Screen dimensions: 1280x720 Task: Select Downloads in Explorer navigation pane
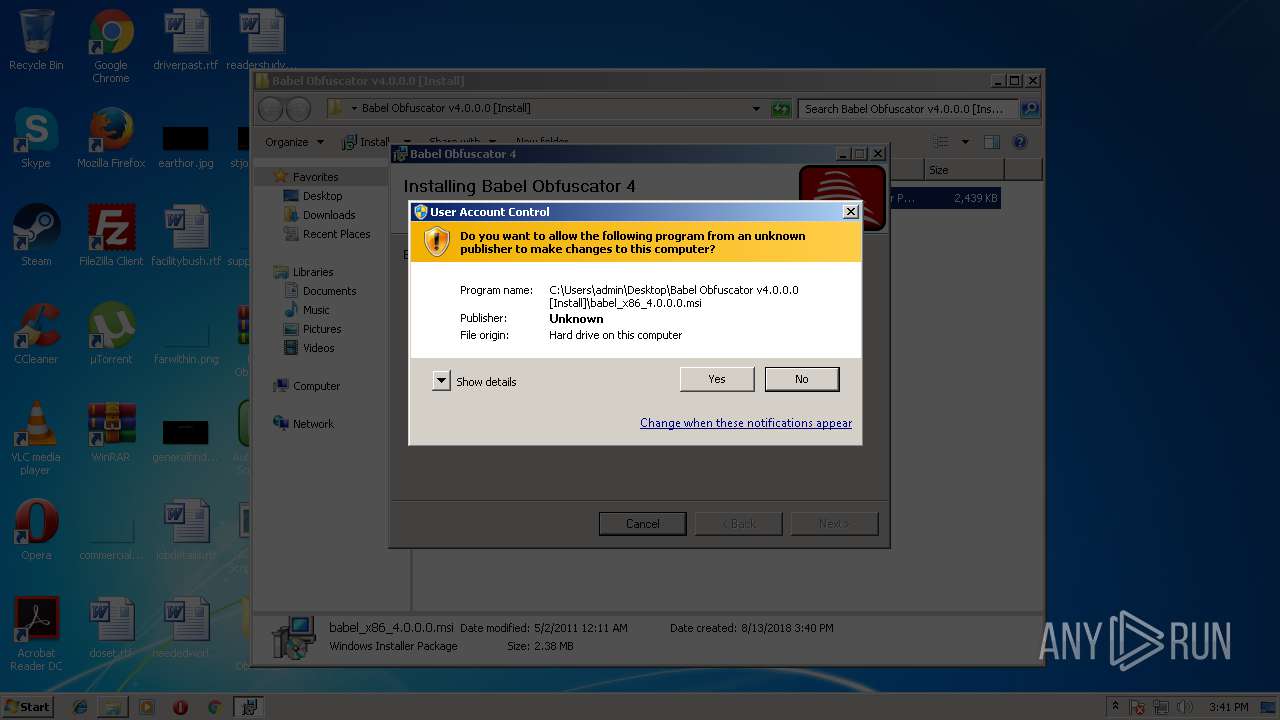pos(329,215)
